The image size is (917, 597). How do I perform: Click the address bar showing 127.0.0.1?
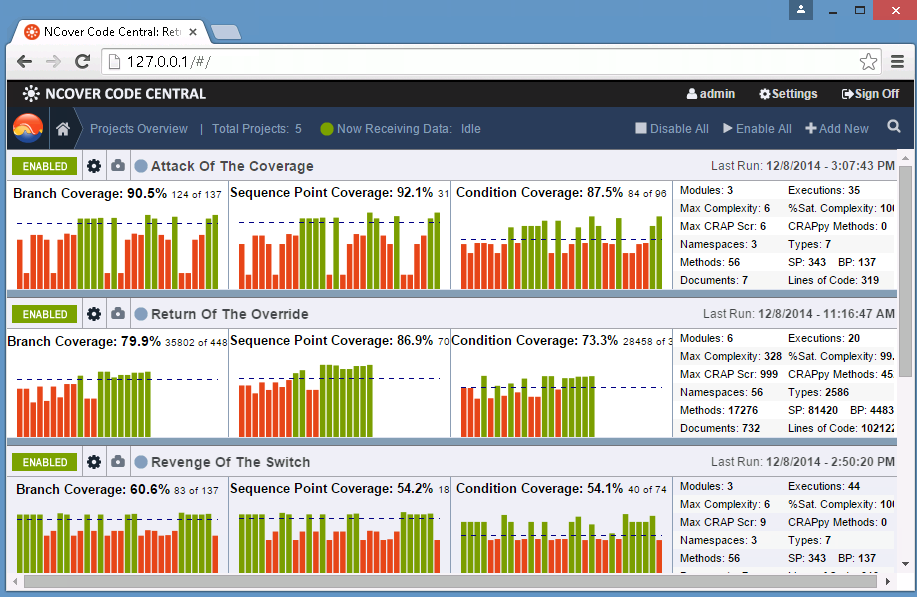point(480,61)
